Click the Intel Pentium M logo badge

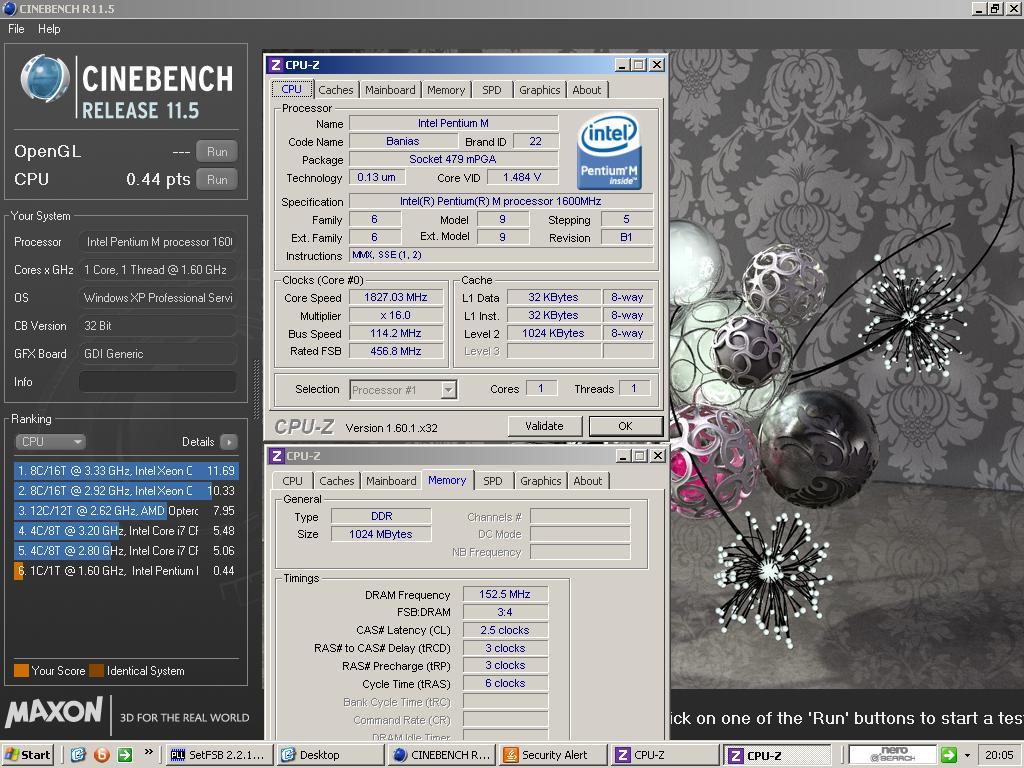609,152
